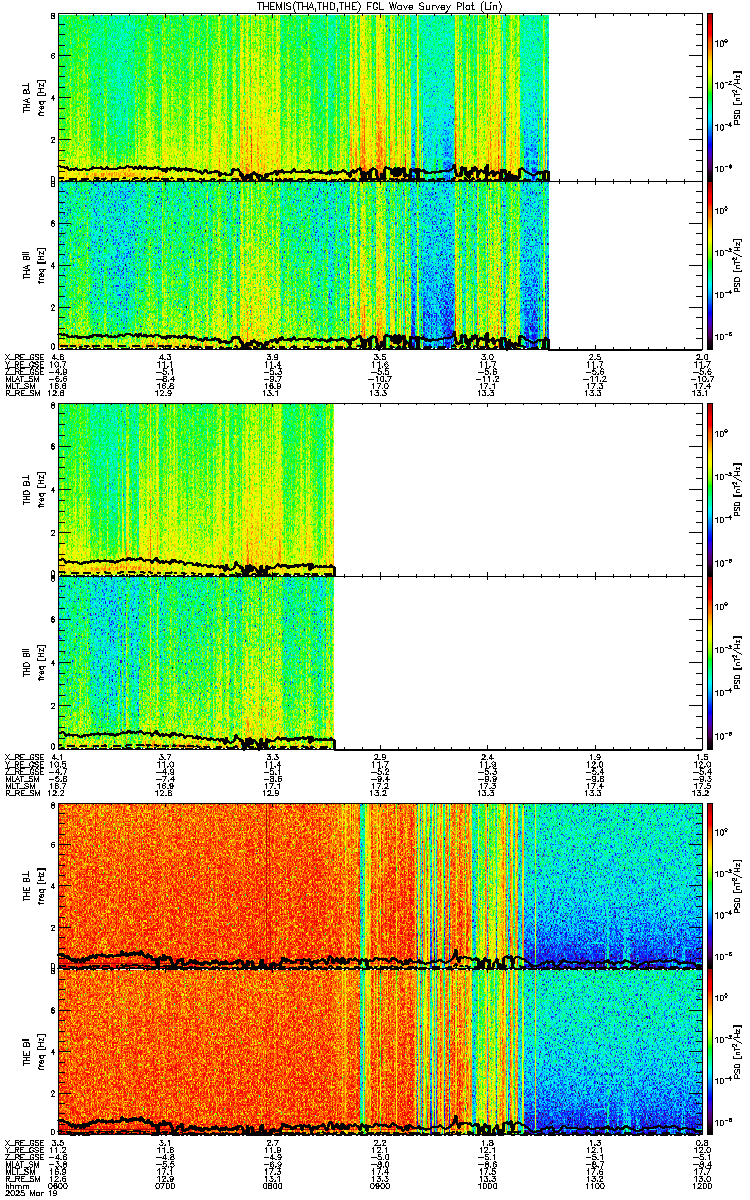
Task: Click X_RE_GSE value '2.0' under THA panels
Action: [702, 357]
